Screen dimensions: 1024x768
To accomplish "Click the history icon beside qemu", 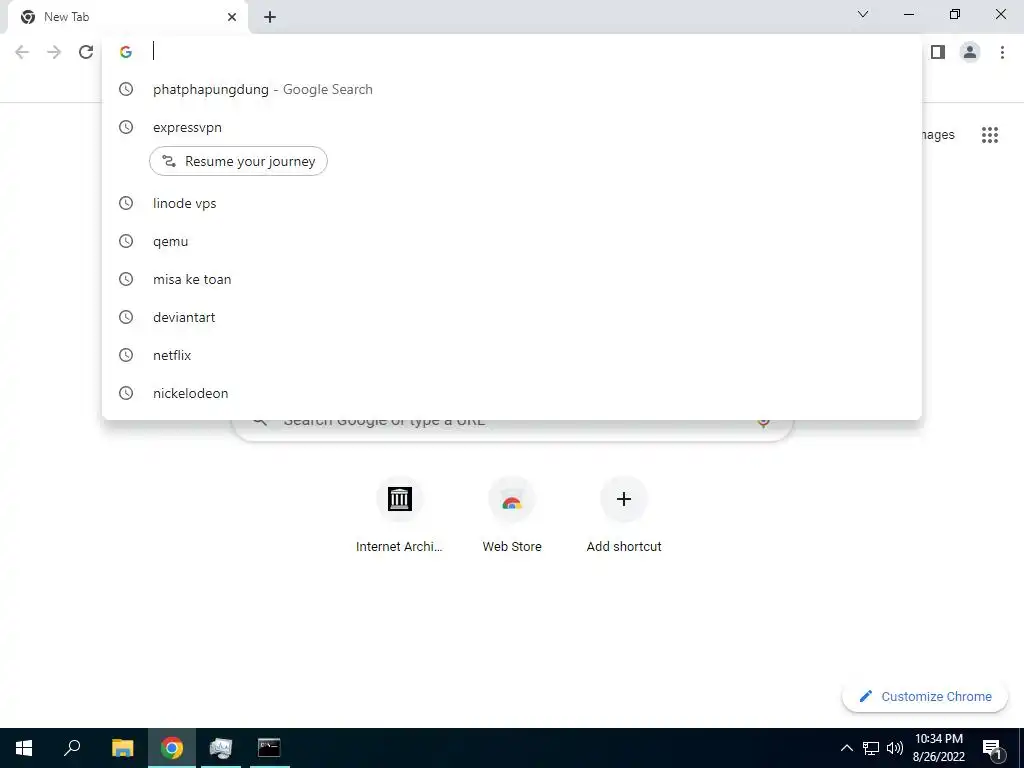I will click(x=126, y=241).
